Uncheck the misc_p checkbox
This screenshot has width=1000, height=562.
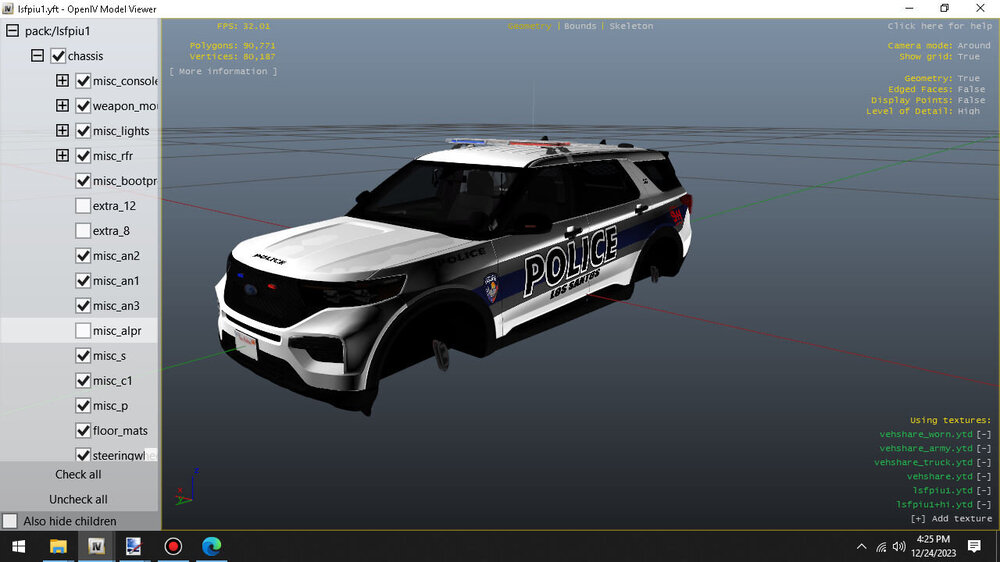(83, 405)
